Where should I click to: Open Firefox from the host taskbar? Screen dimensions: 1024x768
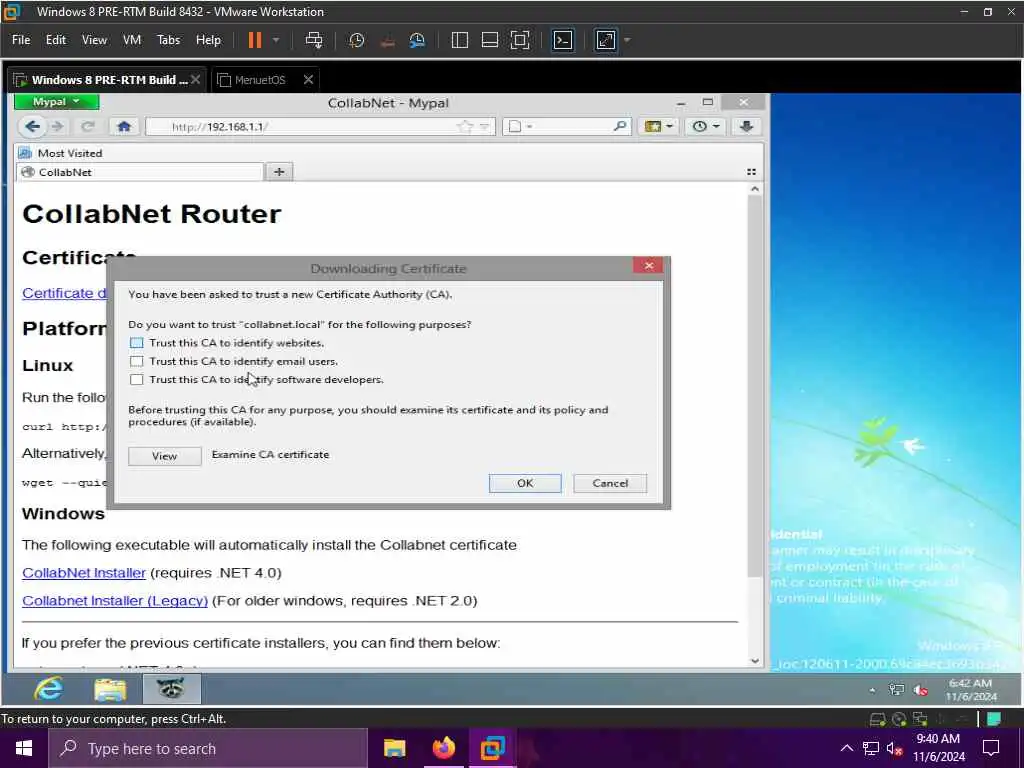pos(444,748)
